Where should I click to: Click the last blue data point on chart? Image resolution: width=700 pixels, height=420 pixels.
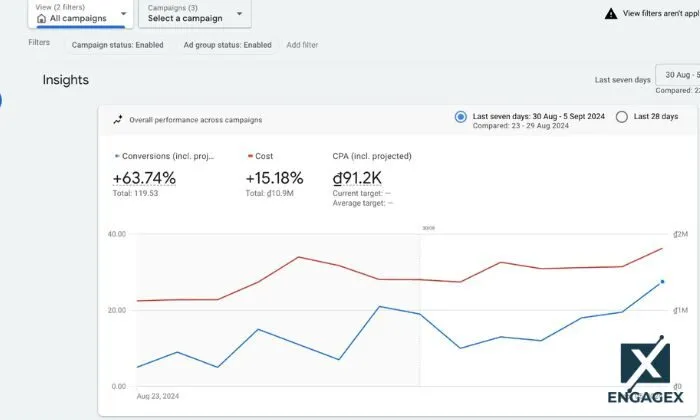click(x=662, y=282)
